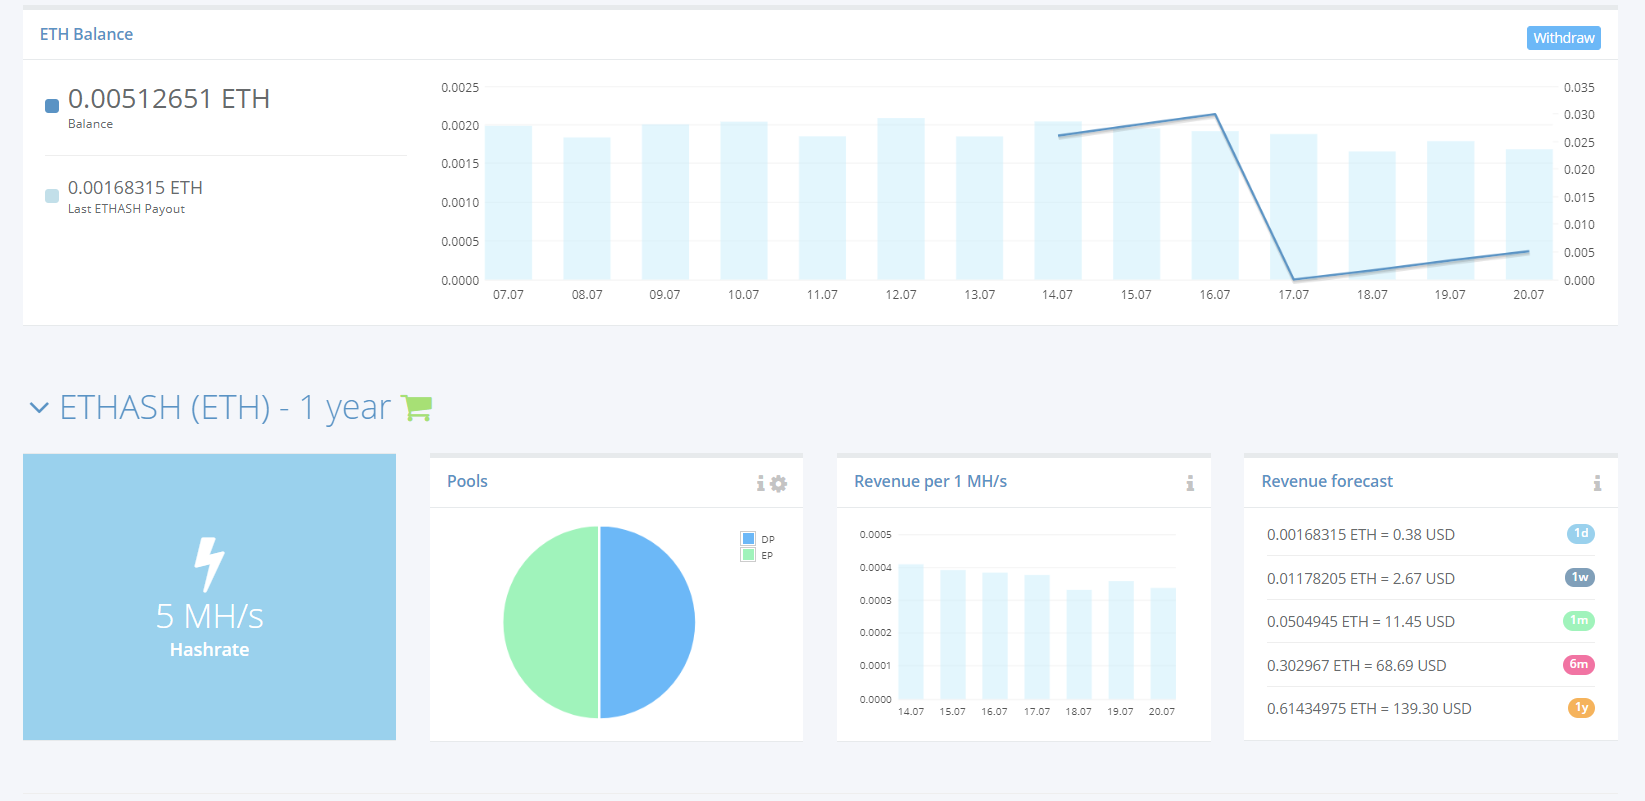Toggle the Balance series legend square
The height and width of the screenshot is (801, 1645).
52,106
